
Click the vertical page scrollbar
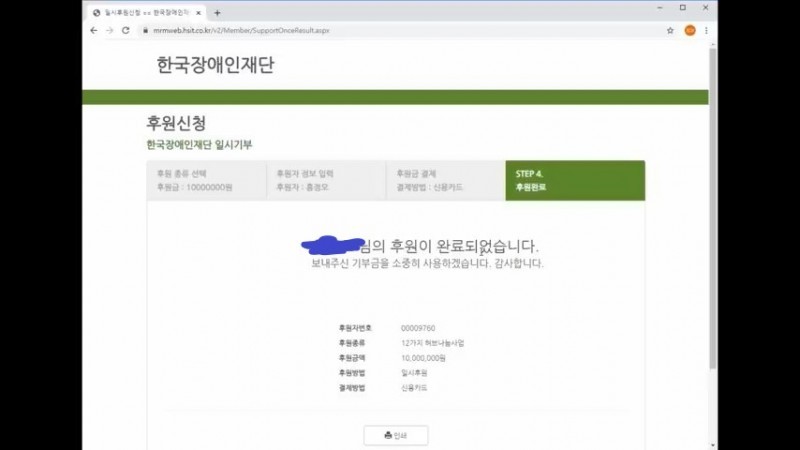coord(712,200)
